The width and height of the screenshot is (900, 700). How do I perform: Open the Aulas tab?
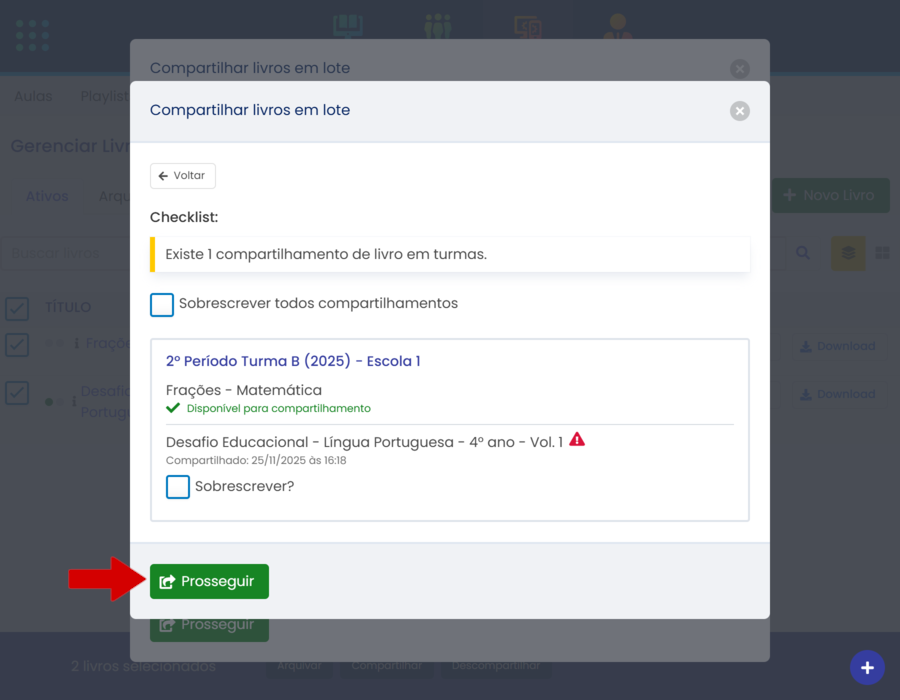(x=33, y=96)
